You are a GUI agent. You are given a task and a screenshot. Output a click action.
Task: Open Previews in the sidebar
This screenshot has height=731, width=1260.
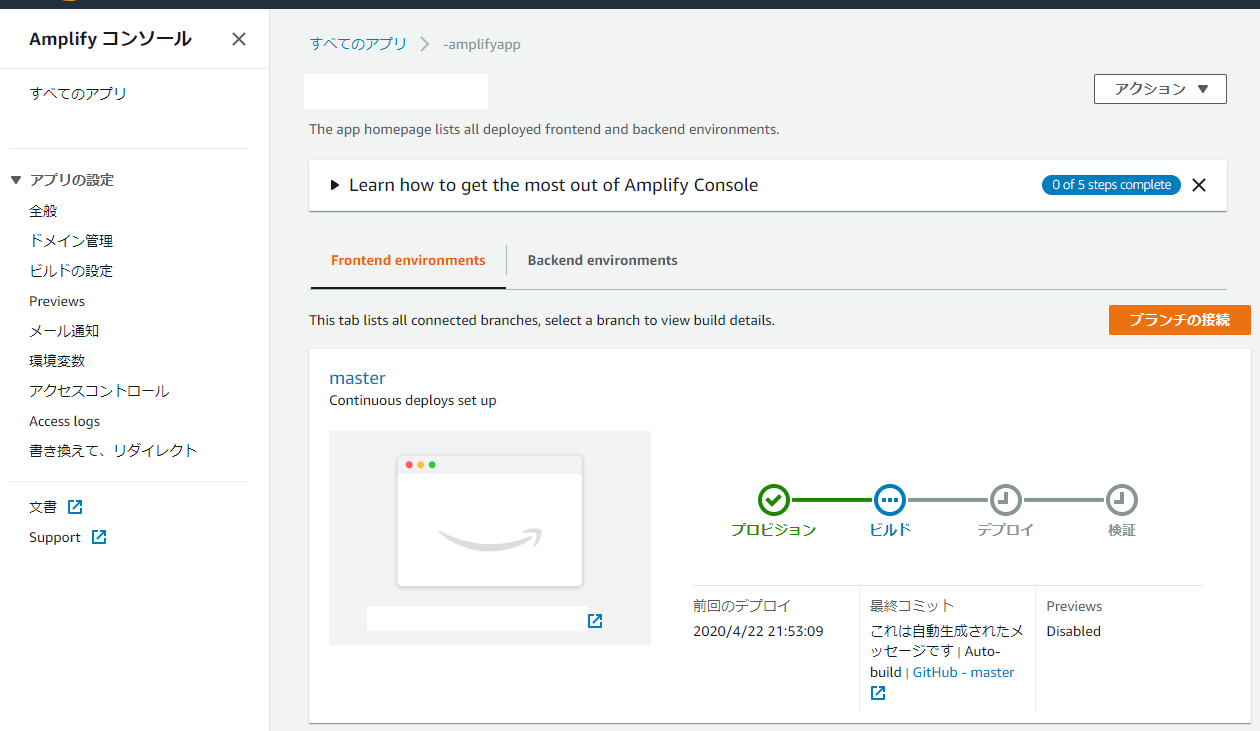(57, 301)
